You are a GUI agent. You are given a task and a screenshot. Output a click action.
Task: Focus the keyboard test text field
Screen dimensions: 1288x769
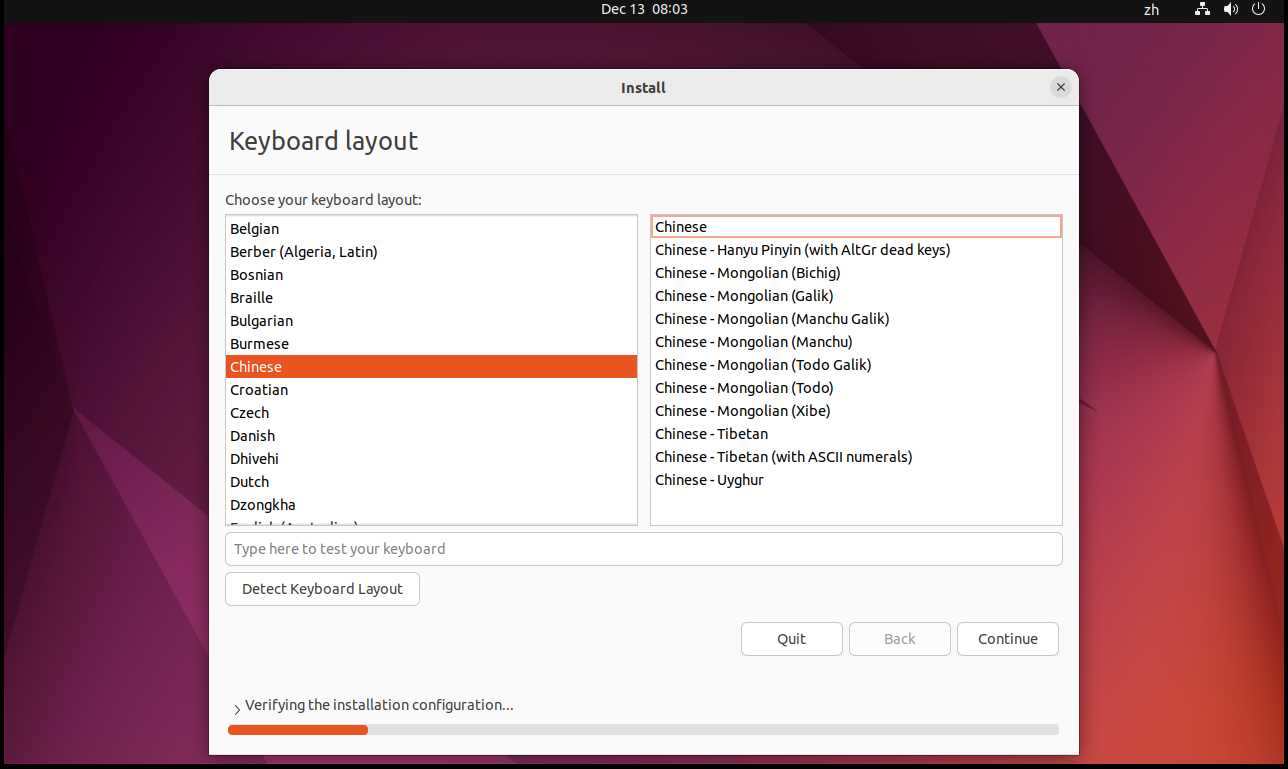643,549
